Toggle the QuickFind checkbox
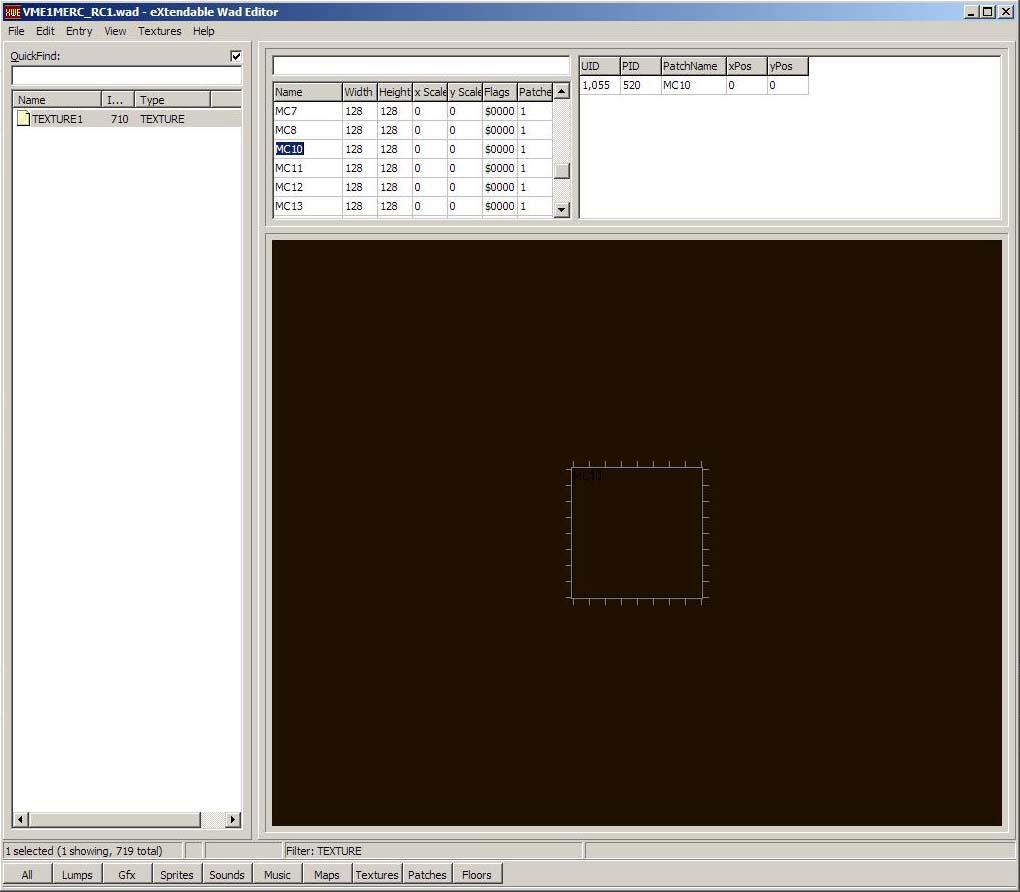The height and width of the screenshot is (892, 1020). coord(236,56)
